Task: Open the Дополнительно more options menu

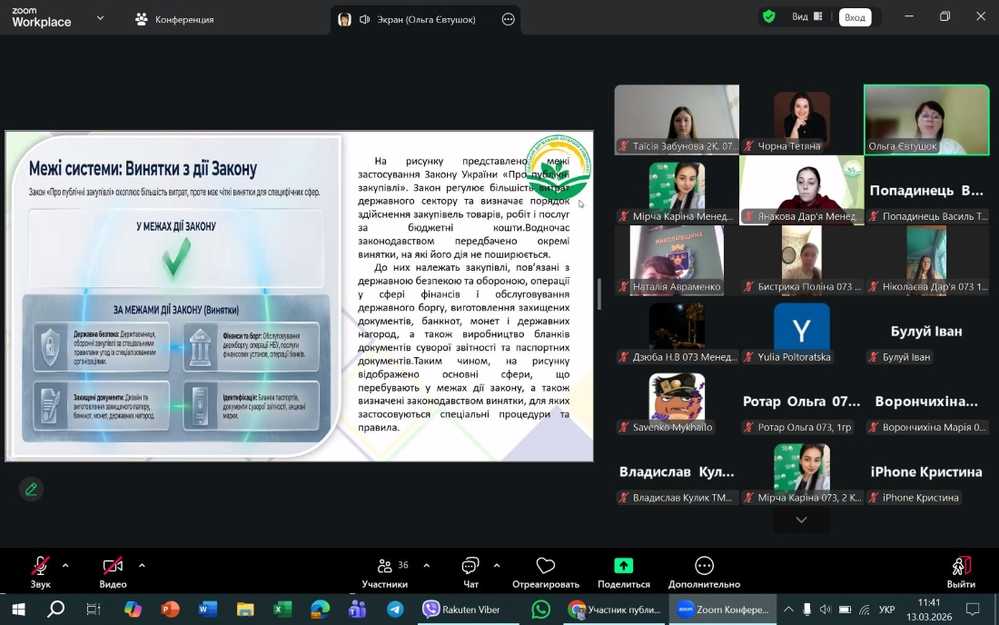Action: pyautogui.click(x=704, y=571)
